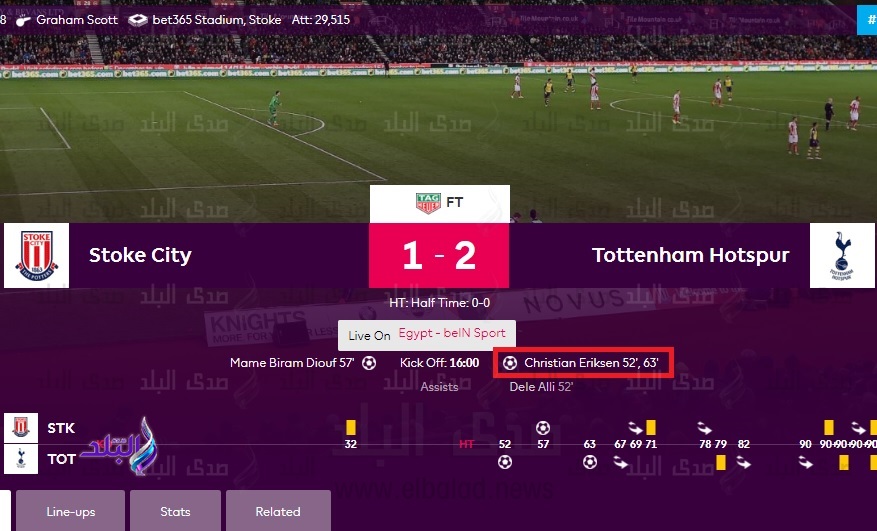The image size is (877, 531).
Task: Click the Stoke City club crest
Action: [x=36, y=256]
